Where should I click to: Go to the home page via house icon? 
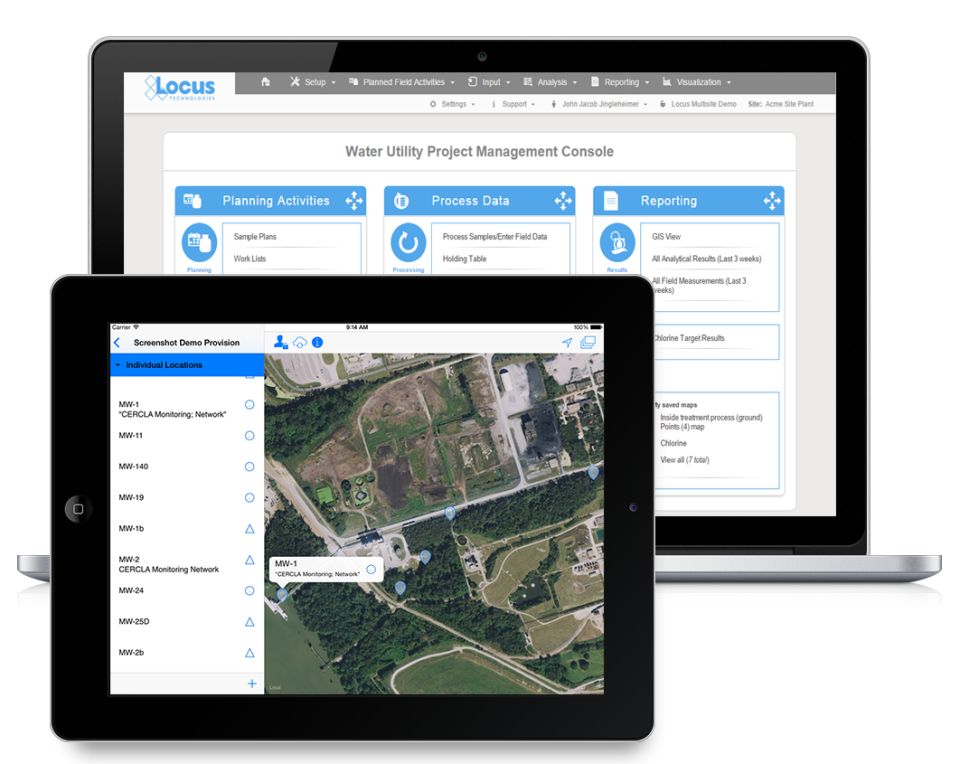(x=265, y=81)
